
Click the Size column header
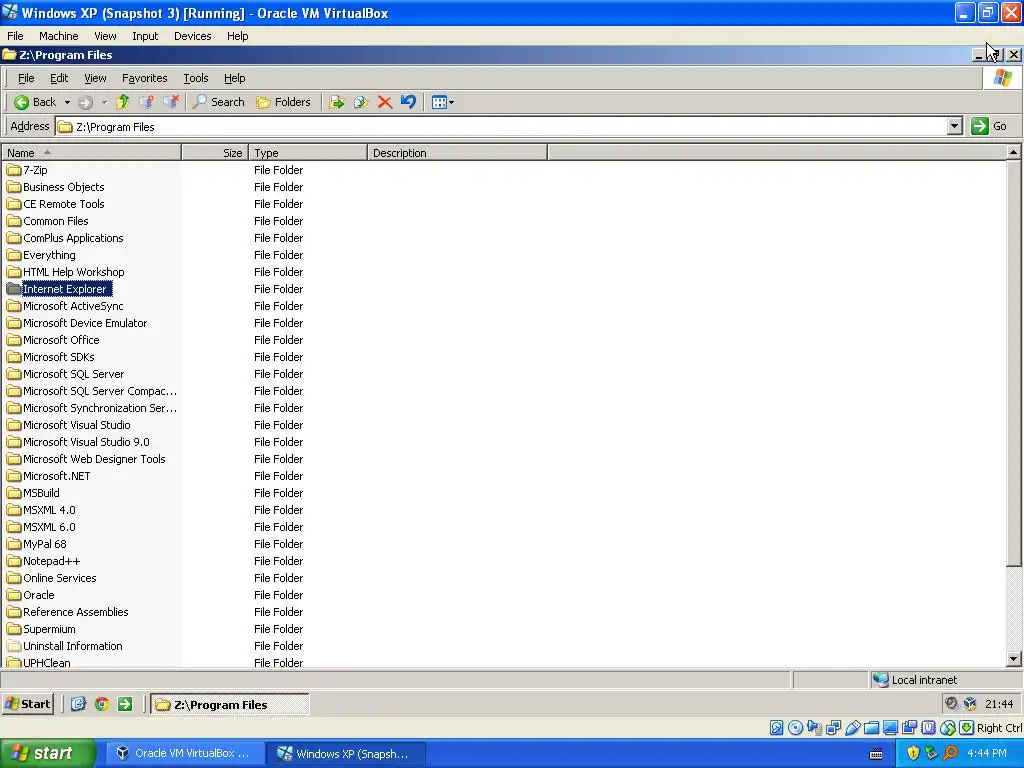[x=215, y=153]
